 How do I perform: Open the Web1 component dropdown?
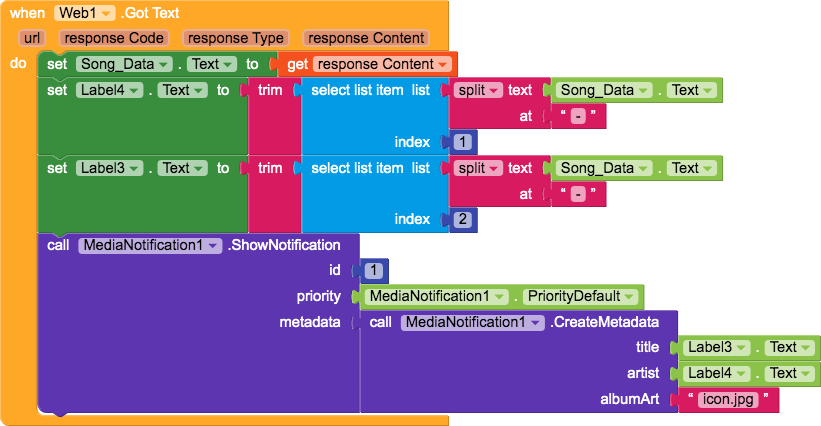84,13
